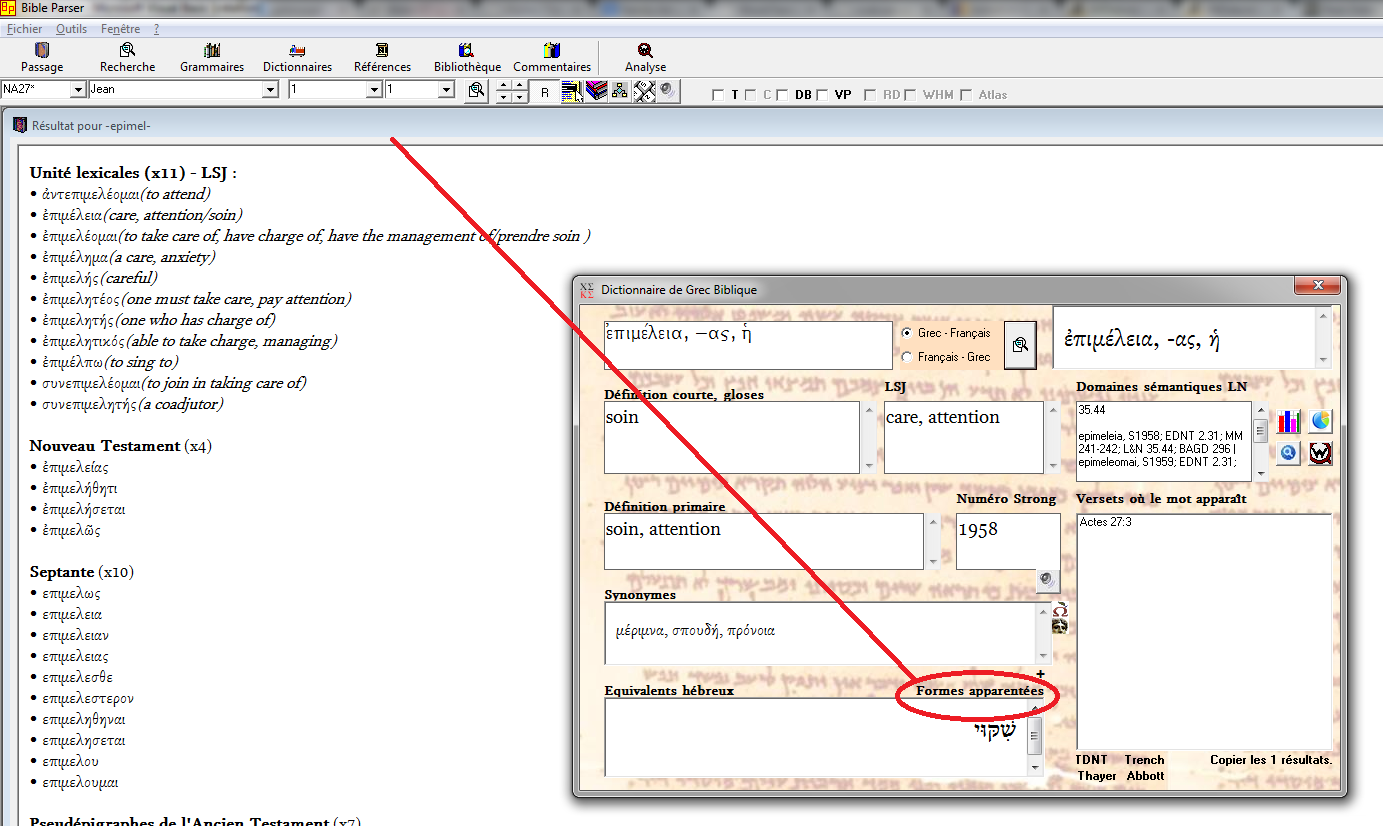Toggle the Atlas checkbox

point(966,95)
